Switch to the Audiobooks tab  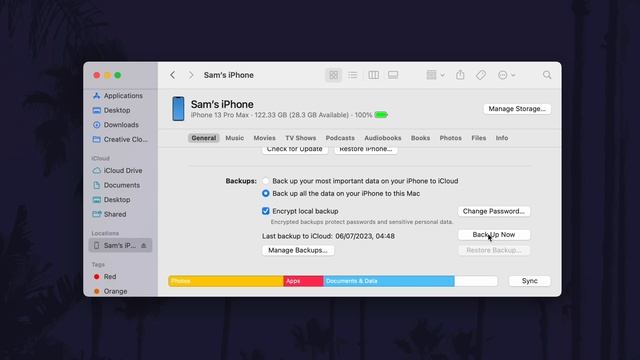coord(382,138)
